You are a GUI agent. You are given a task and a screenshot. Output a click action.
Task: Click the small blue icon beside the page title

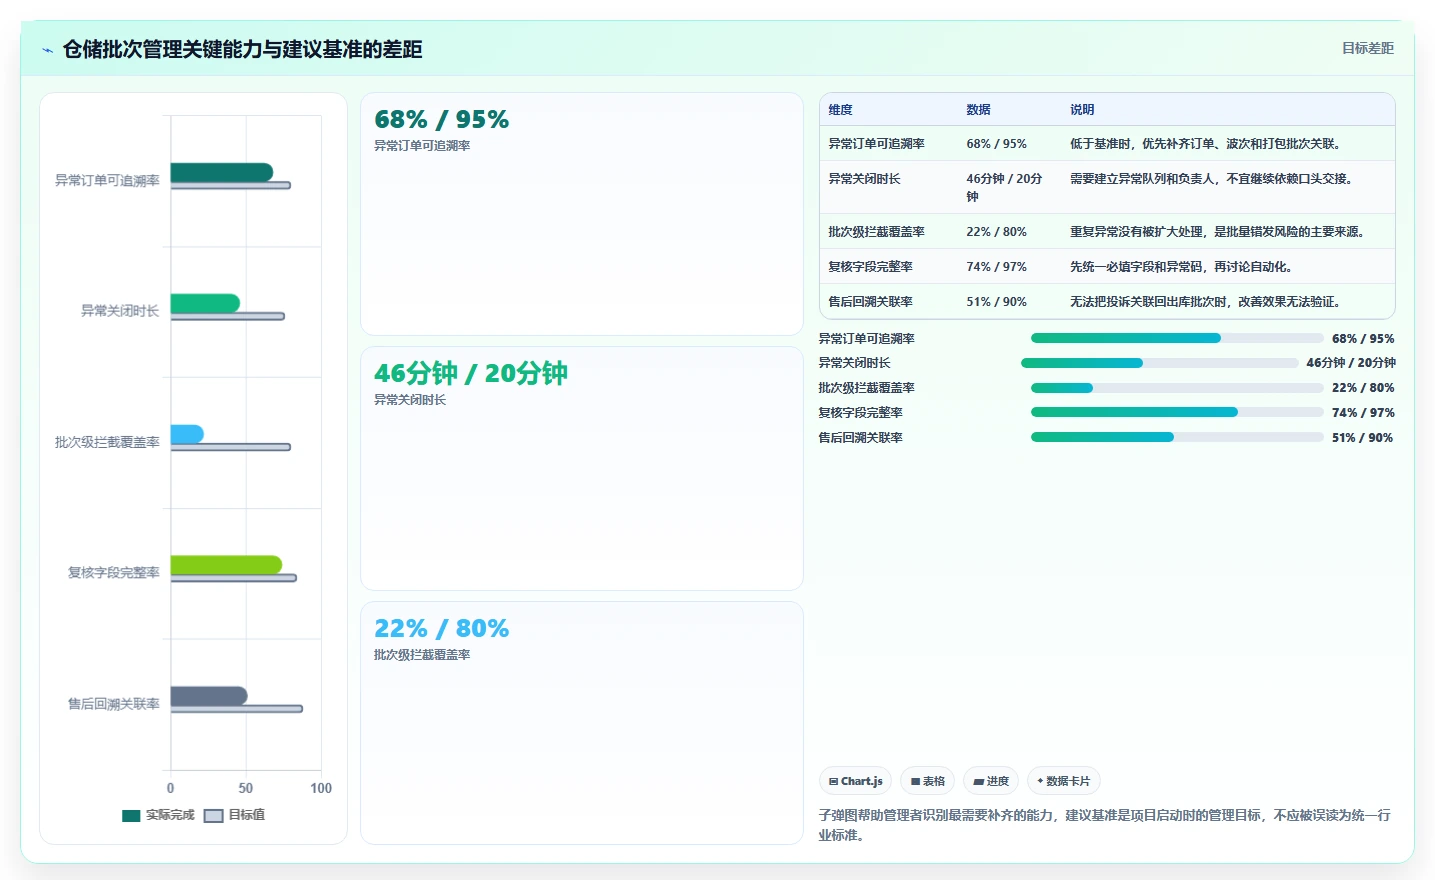[47, 50]
